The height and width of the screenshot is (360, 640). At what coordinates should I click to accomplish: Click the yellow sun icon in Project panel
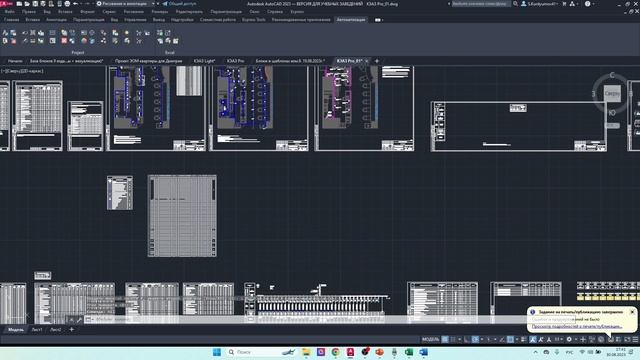pyautogui.click(x=127, y=33)
